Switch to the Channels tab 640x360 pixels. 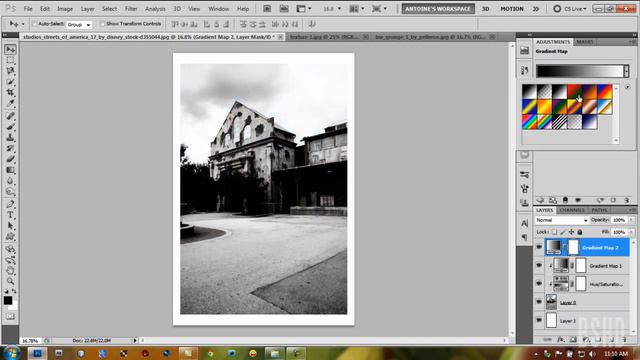coord(572,210)
